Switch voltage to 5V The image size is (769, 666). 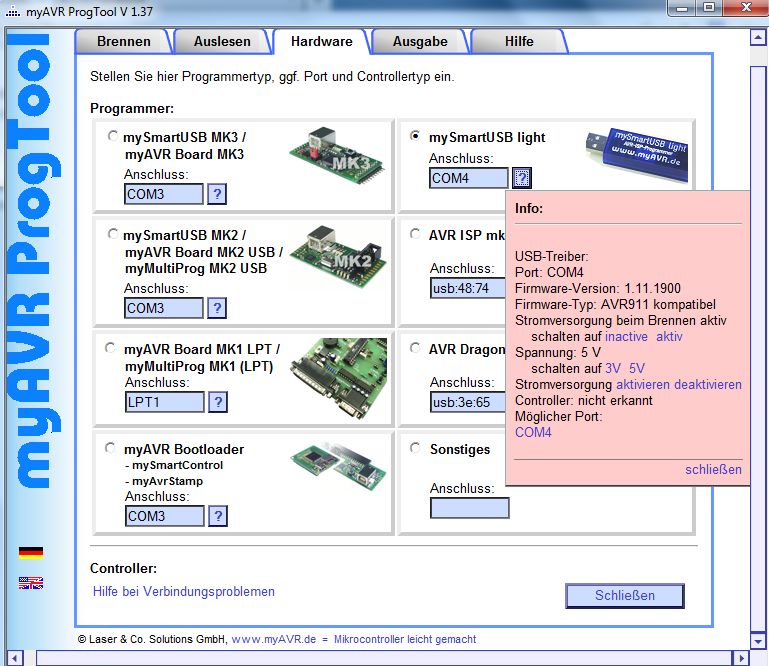click(x=637, y=368)
